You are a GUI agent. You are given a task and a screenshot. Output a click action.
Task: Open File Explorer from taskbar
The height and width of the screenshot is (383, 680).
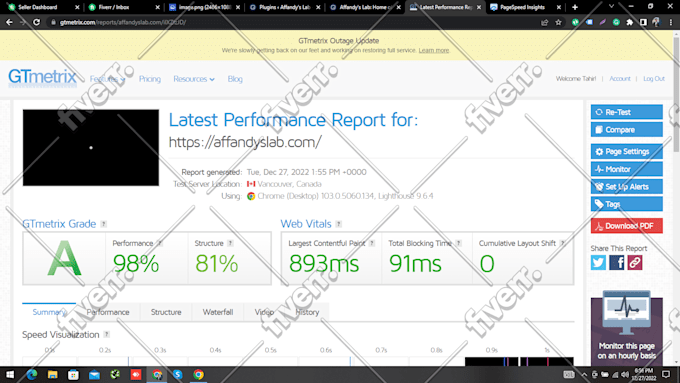click(x=52, y=374)
